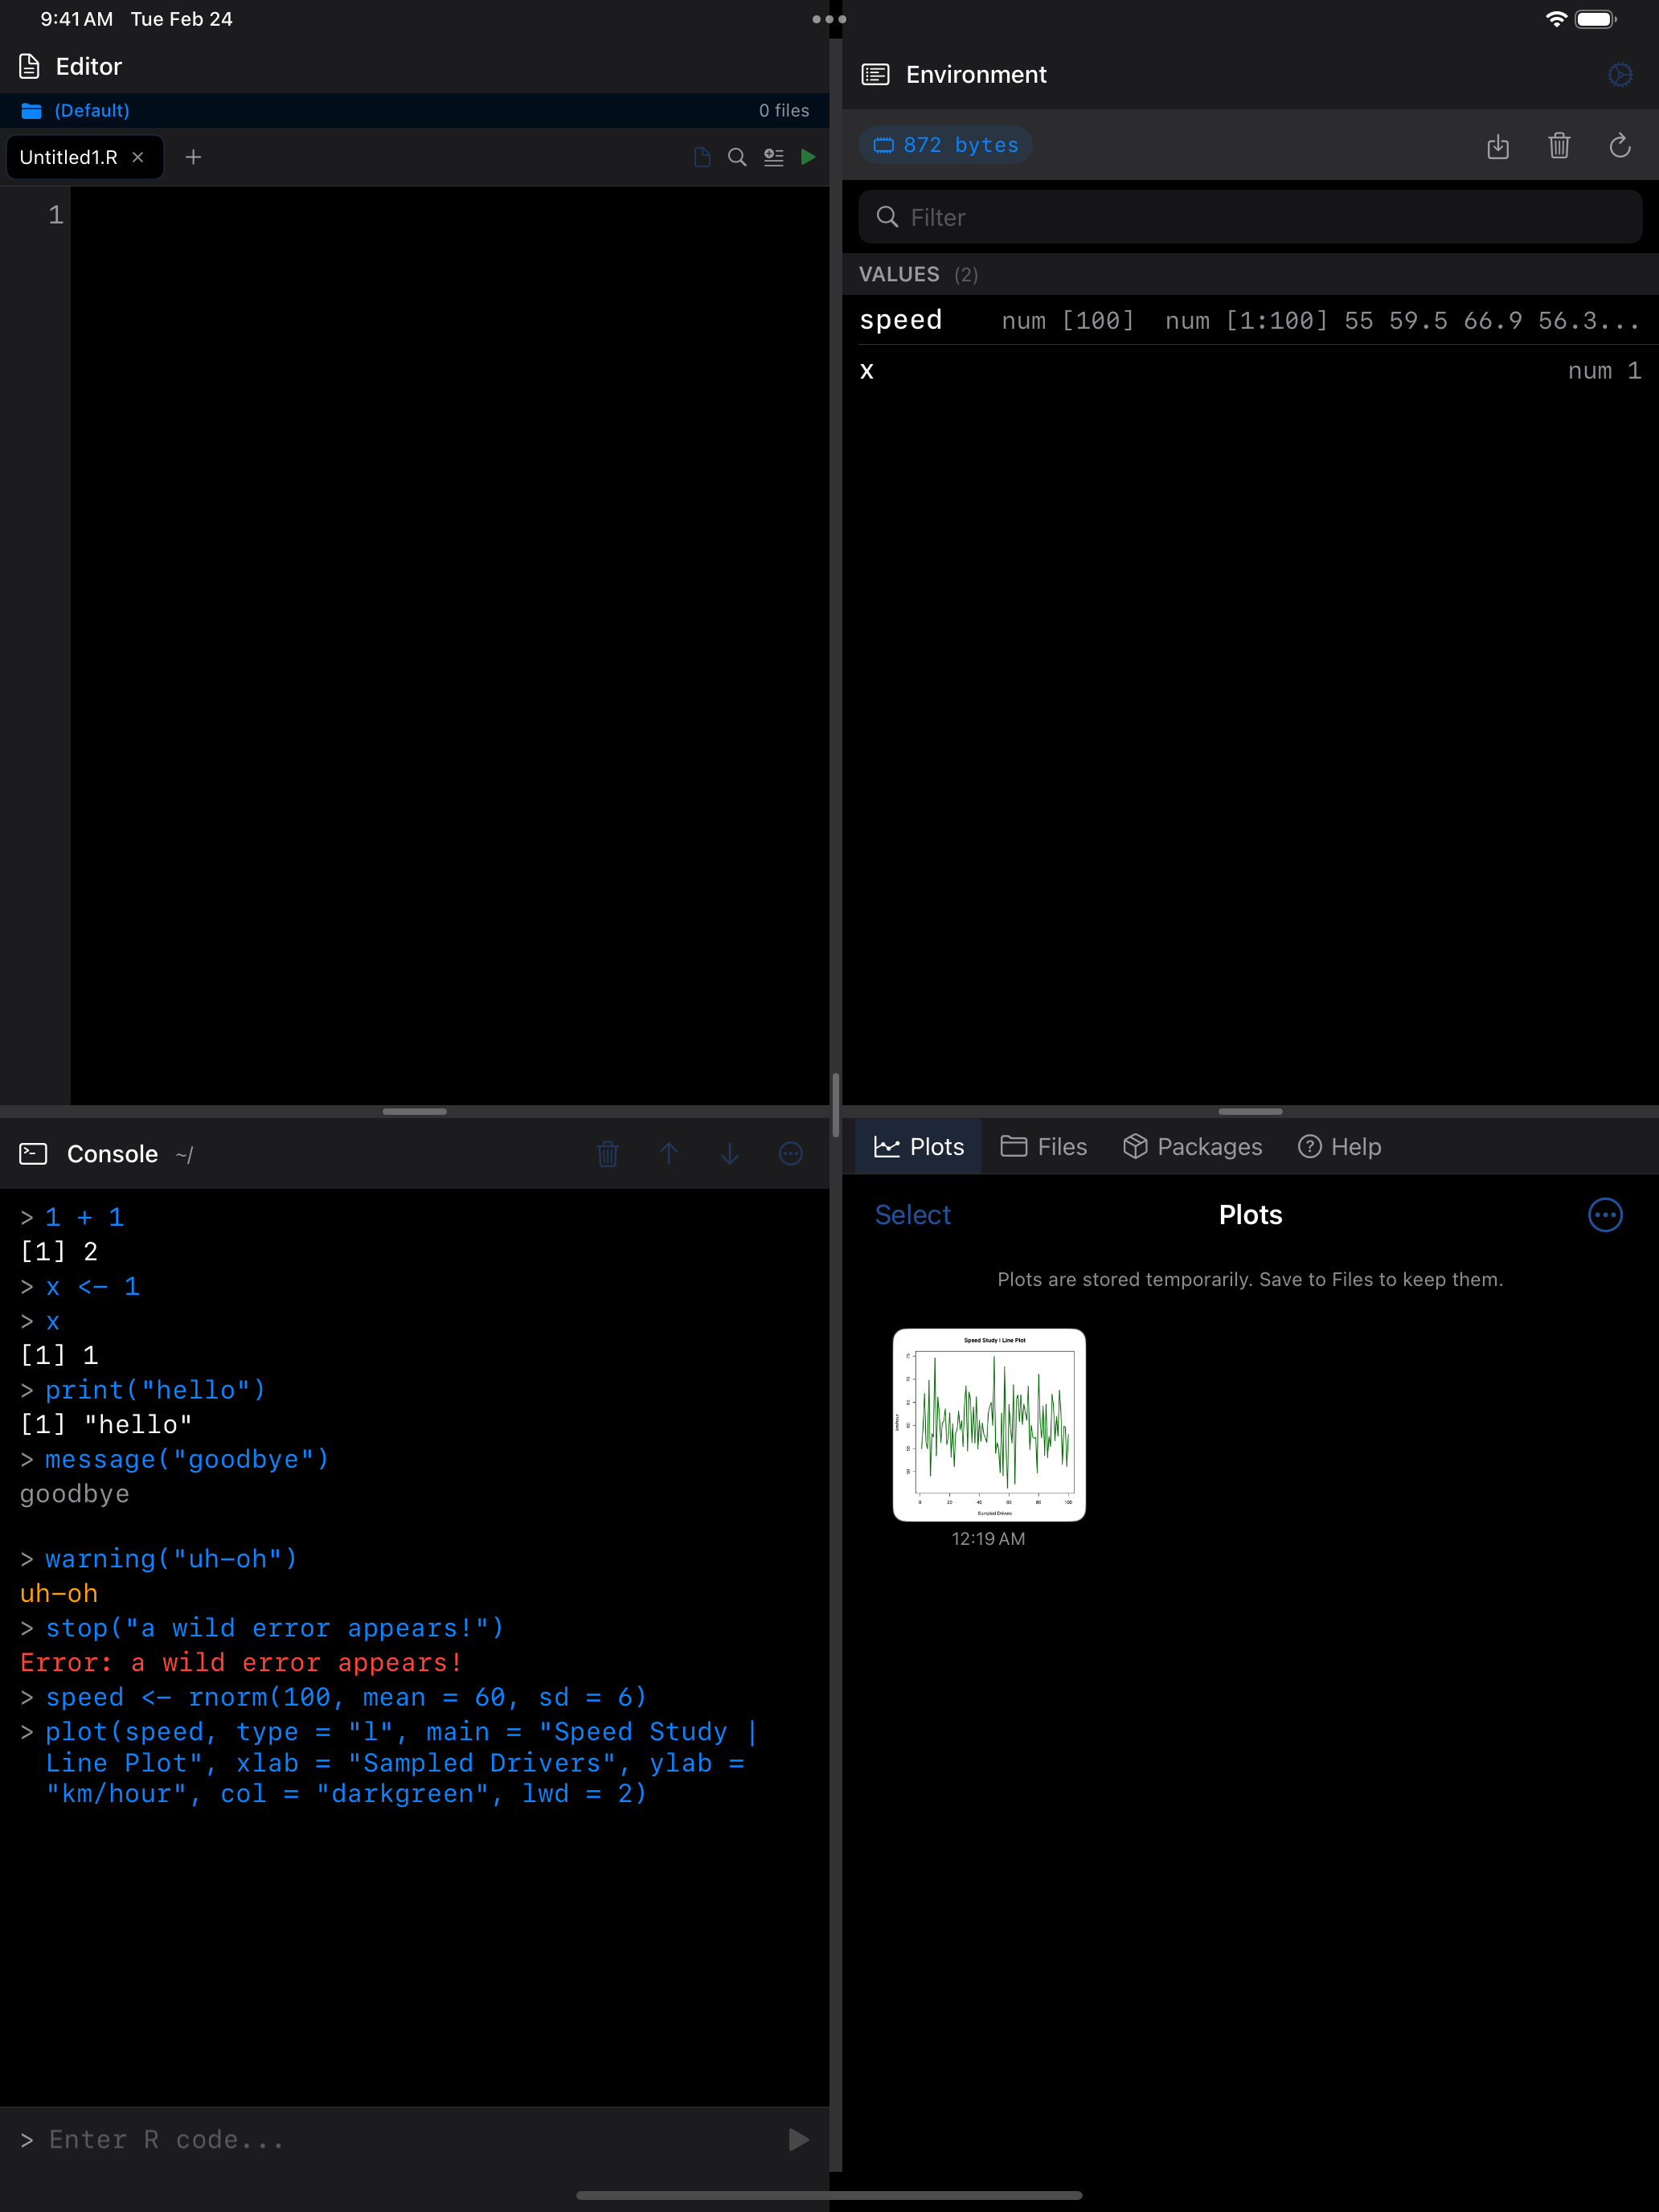The height and width of the screenshot is (2212, 1659).
Task: Clear the console with the trash icon
Action: (x=607, y=1153)
